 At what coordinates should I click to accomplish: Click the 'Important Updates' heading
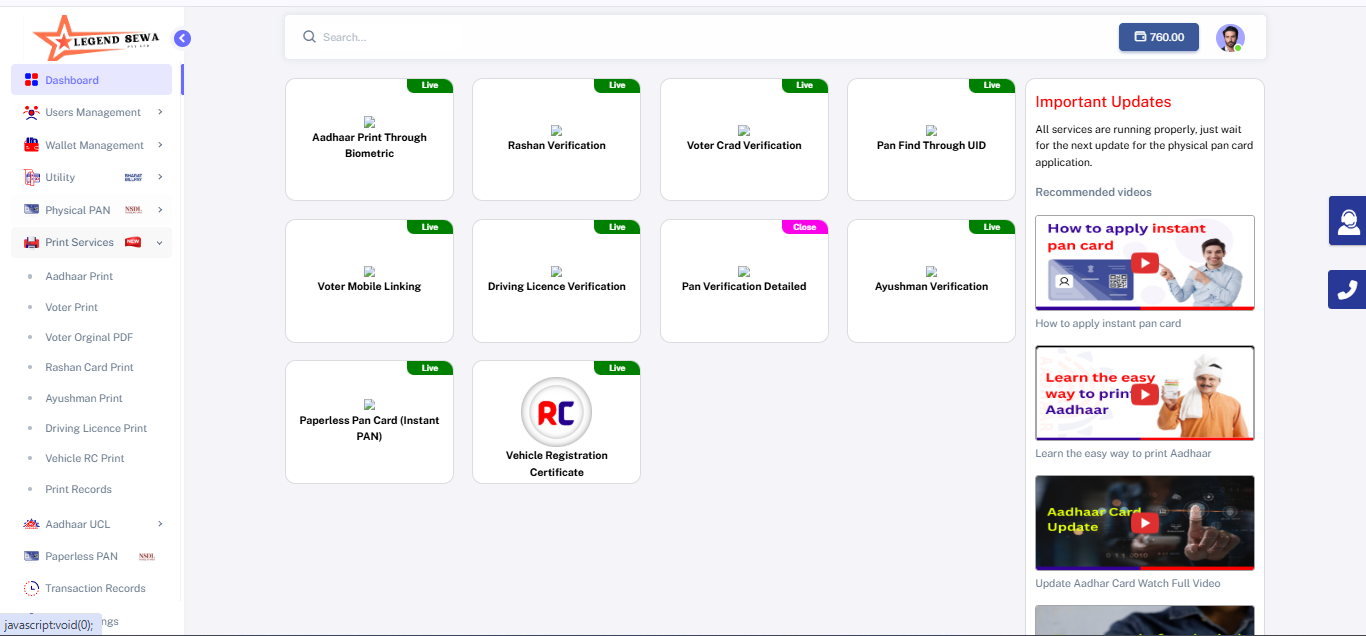[1103, 102]
